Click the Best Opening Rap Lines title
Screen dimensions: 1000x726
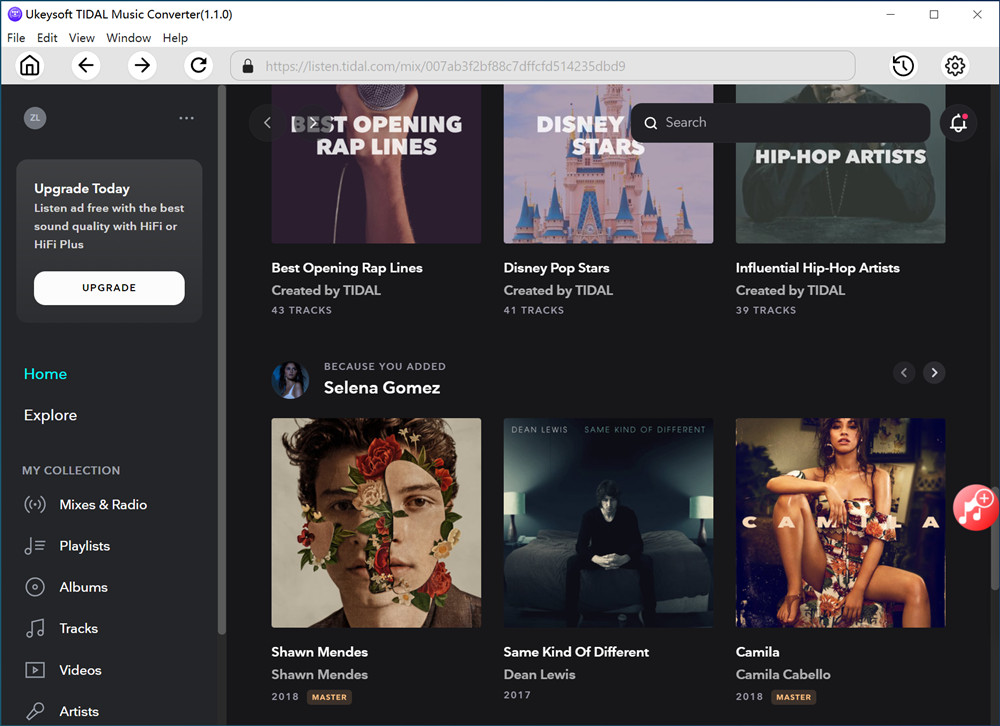point(347,268)
